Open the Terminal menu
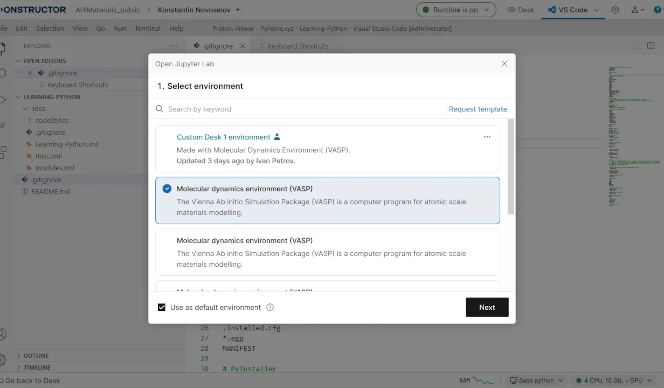Screen dimensions: 664x388 point(147,28)
